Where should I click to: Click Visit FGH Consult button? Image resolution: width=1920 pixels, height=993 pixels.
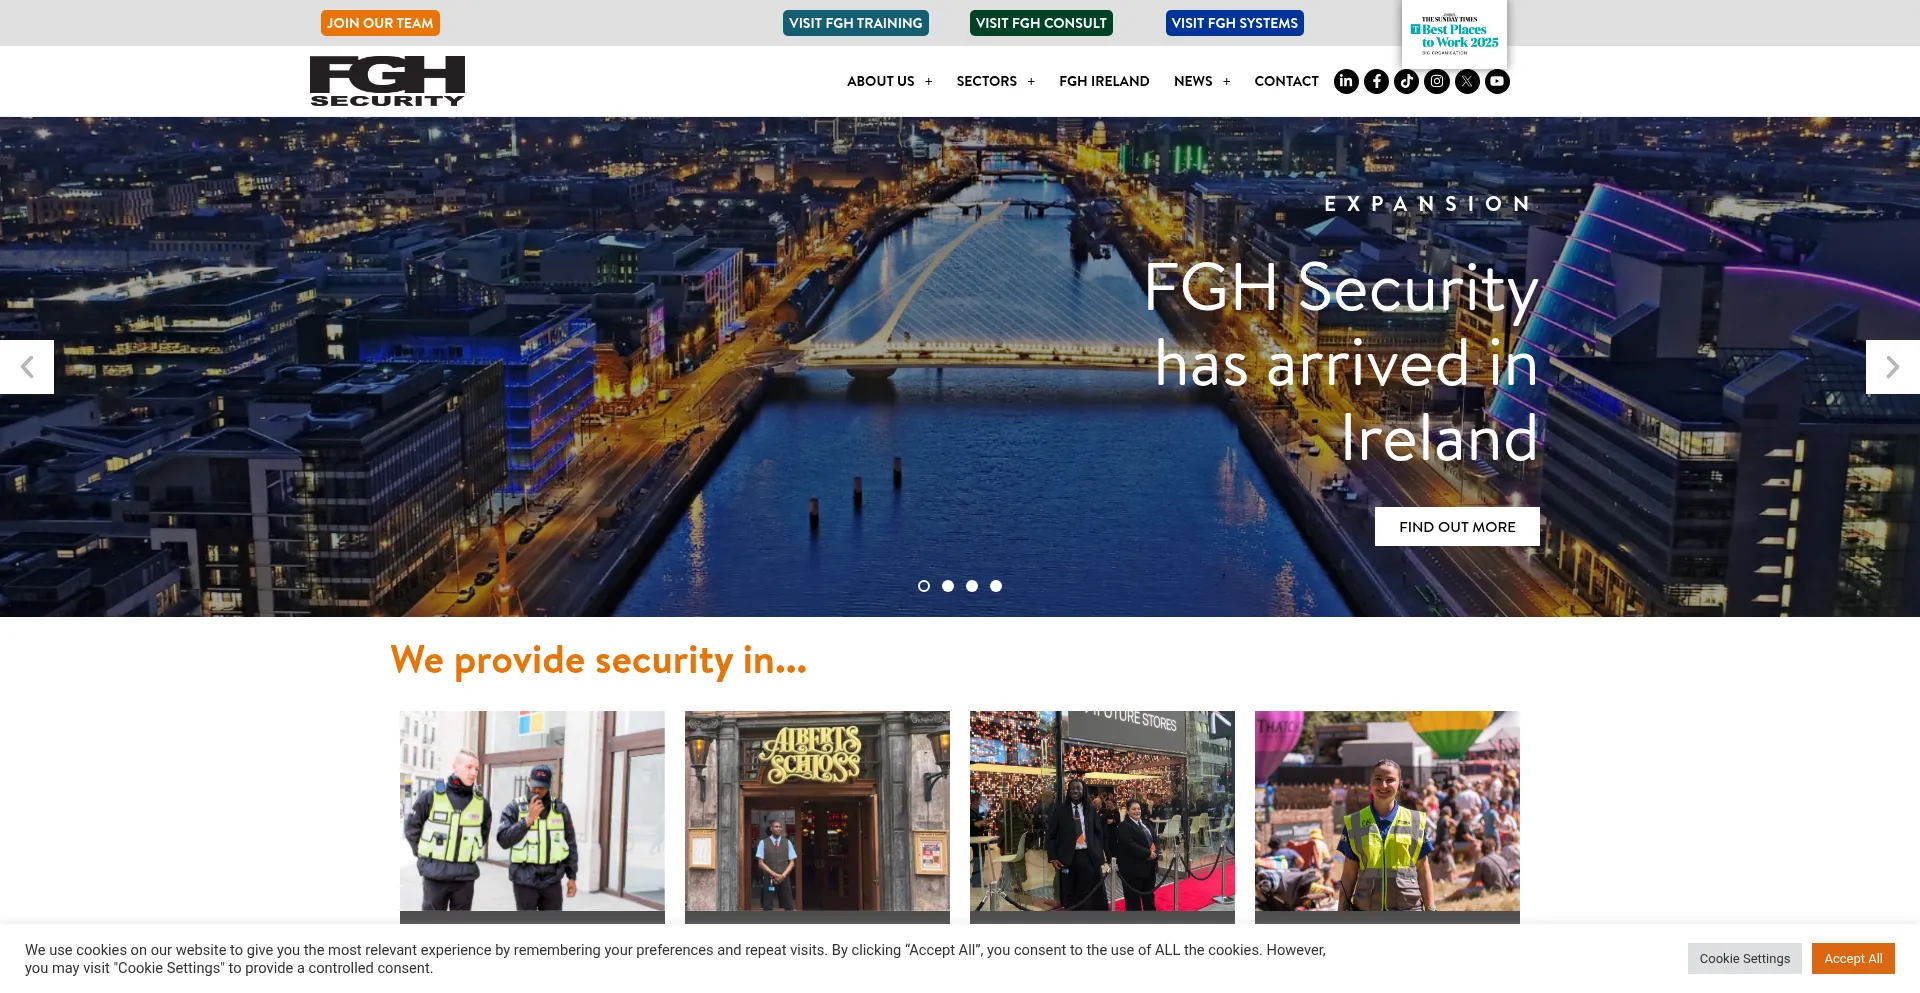1041,23
